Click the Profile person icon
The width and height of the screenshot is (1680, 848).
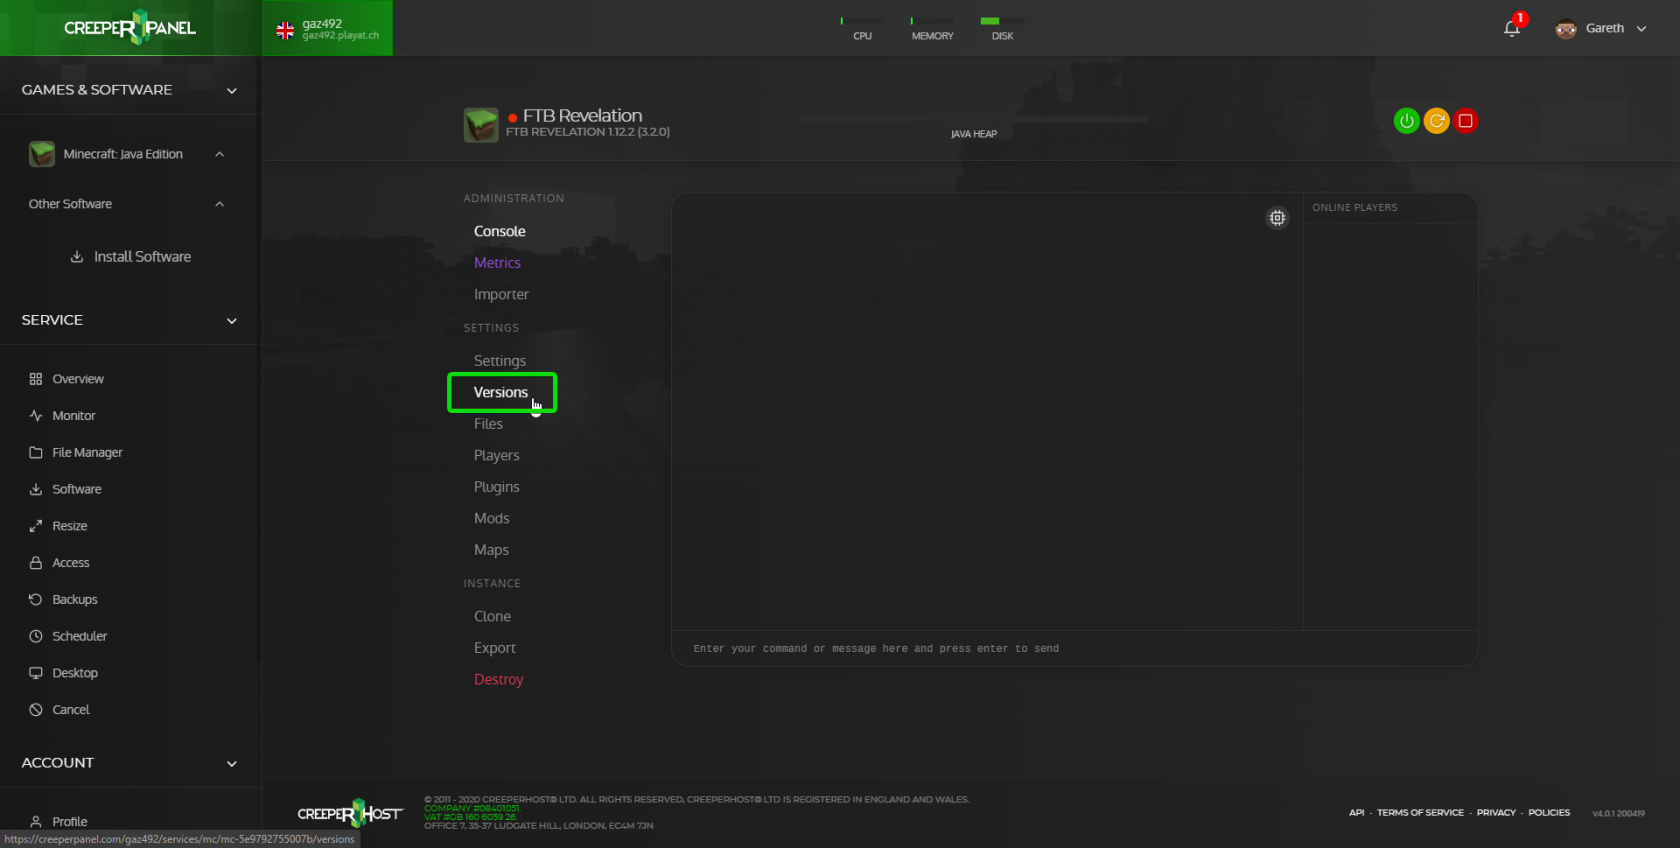pos(36,821)
